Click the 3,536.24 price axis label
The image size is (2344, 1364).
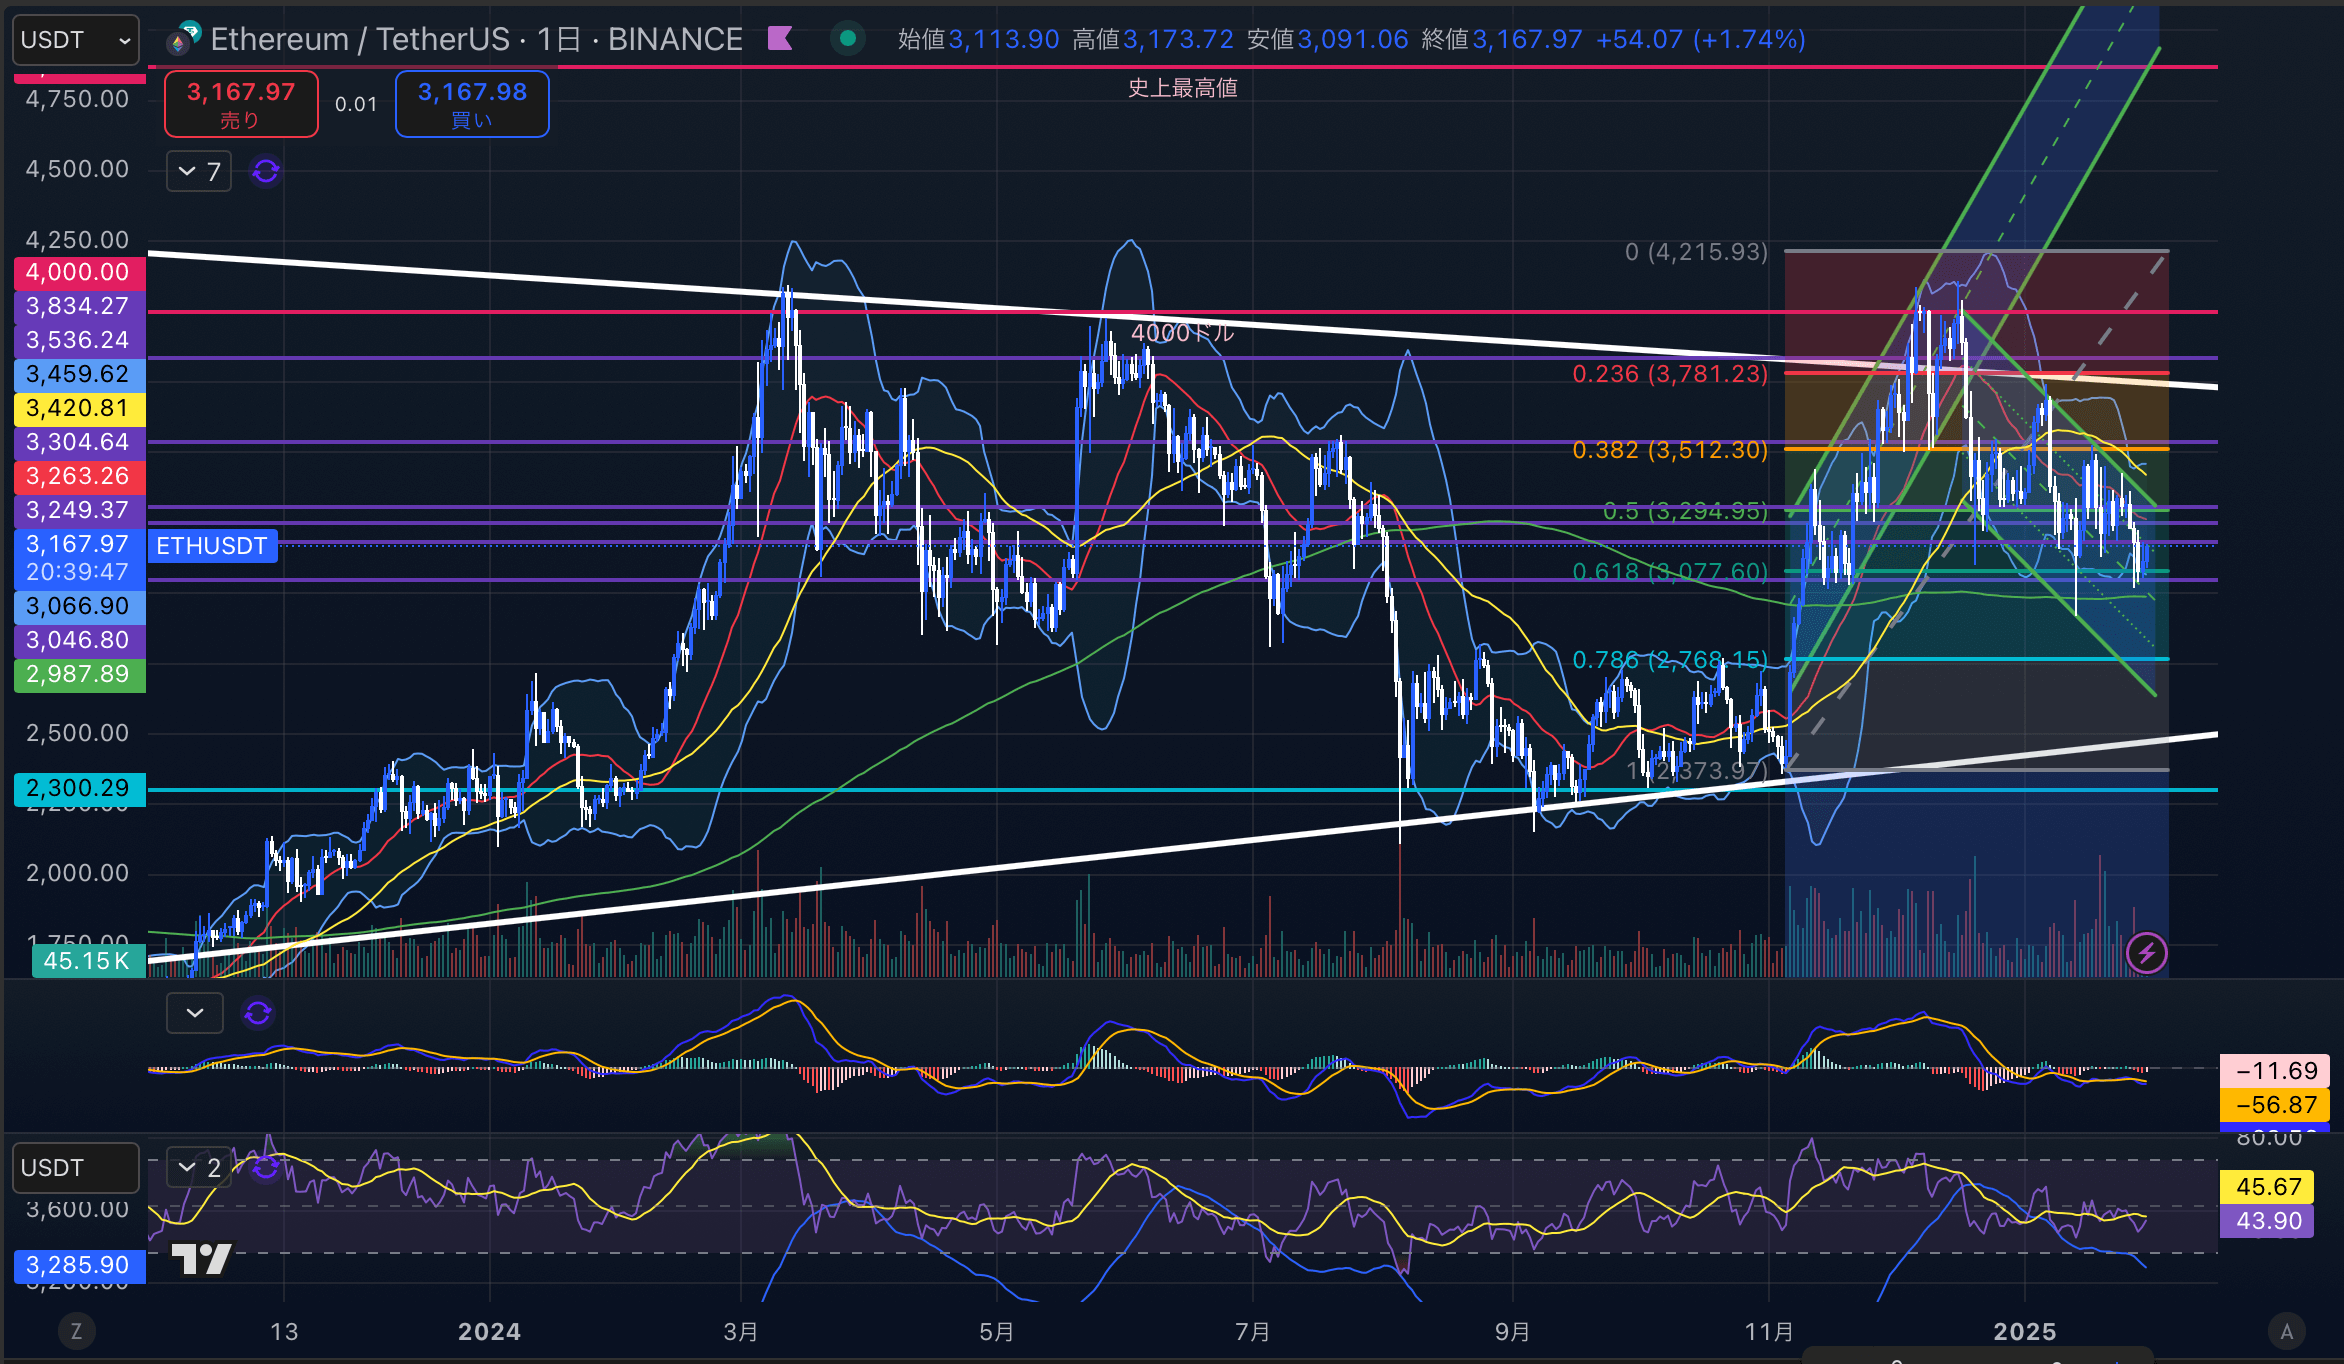79,340
